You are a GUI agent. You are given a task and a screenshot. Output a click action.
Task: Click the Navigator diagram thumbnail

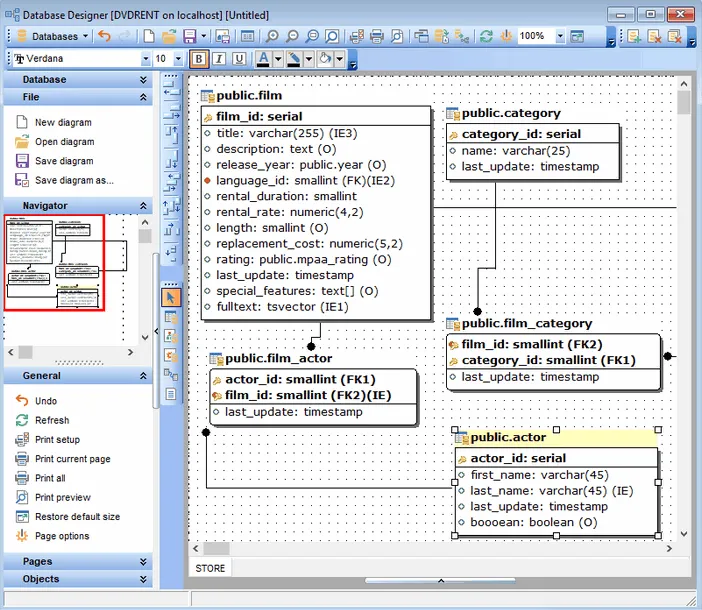click(x=55, y=262)
